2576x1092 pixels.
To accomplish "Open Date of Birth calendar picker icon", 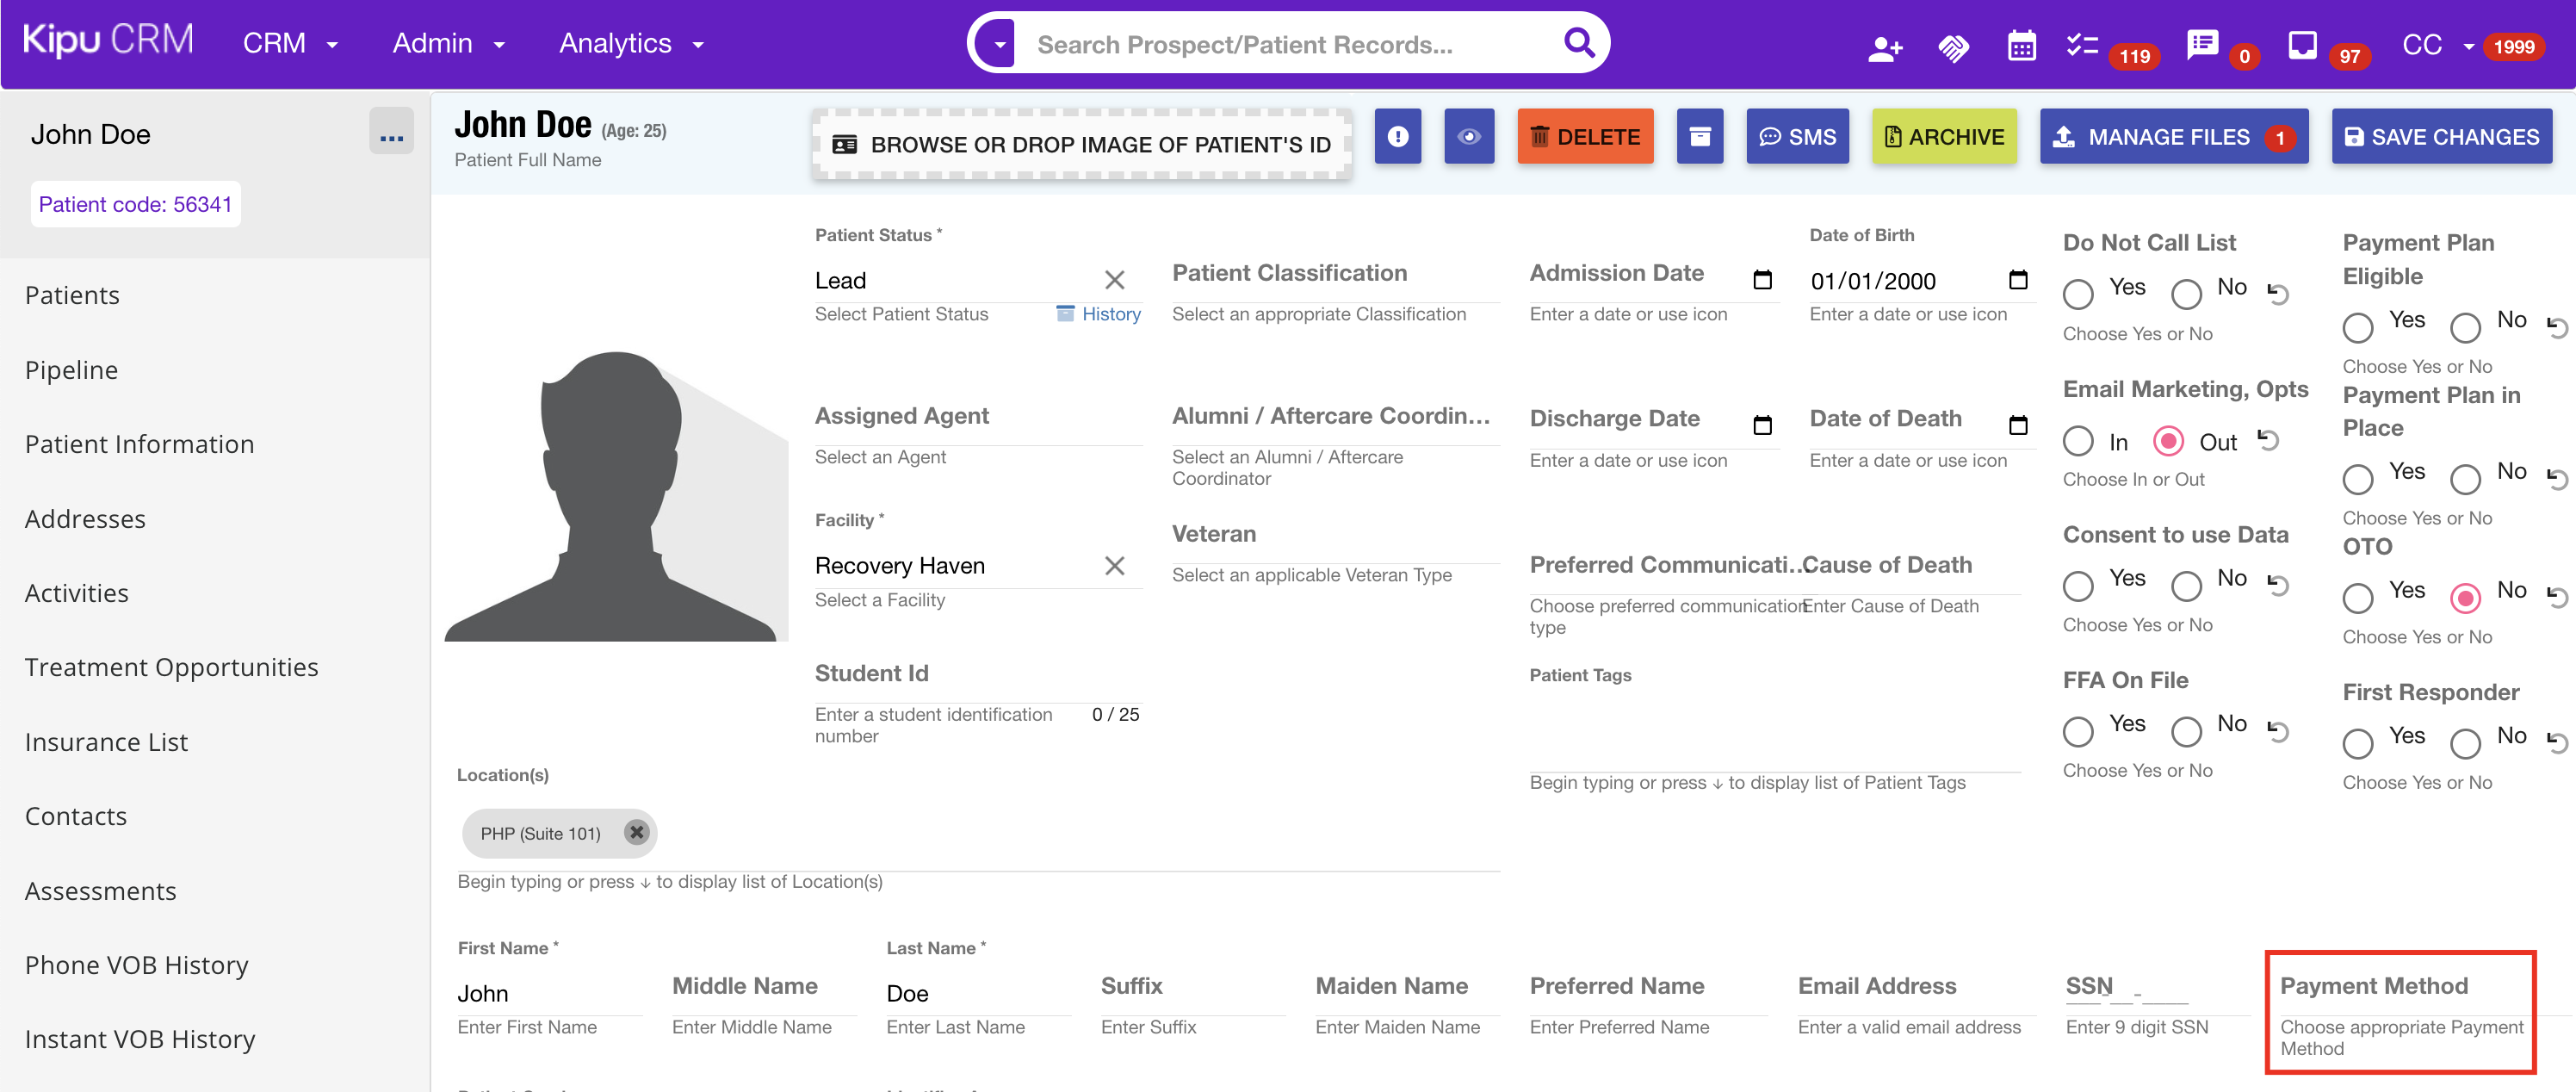I will pyautogui.click(x=2018, y=280).
